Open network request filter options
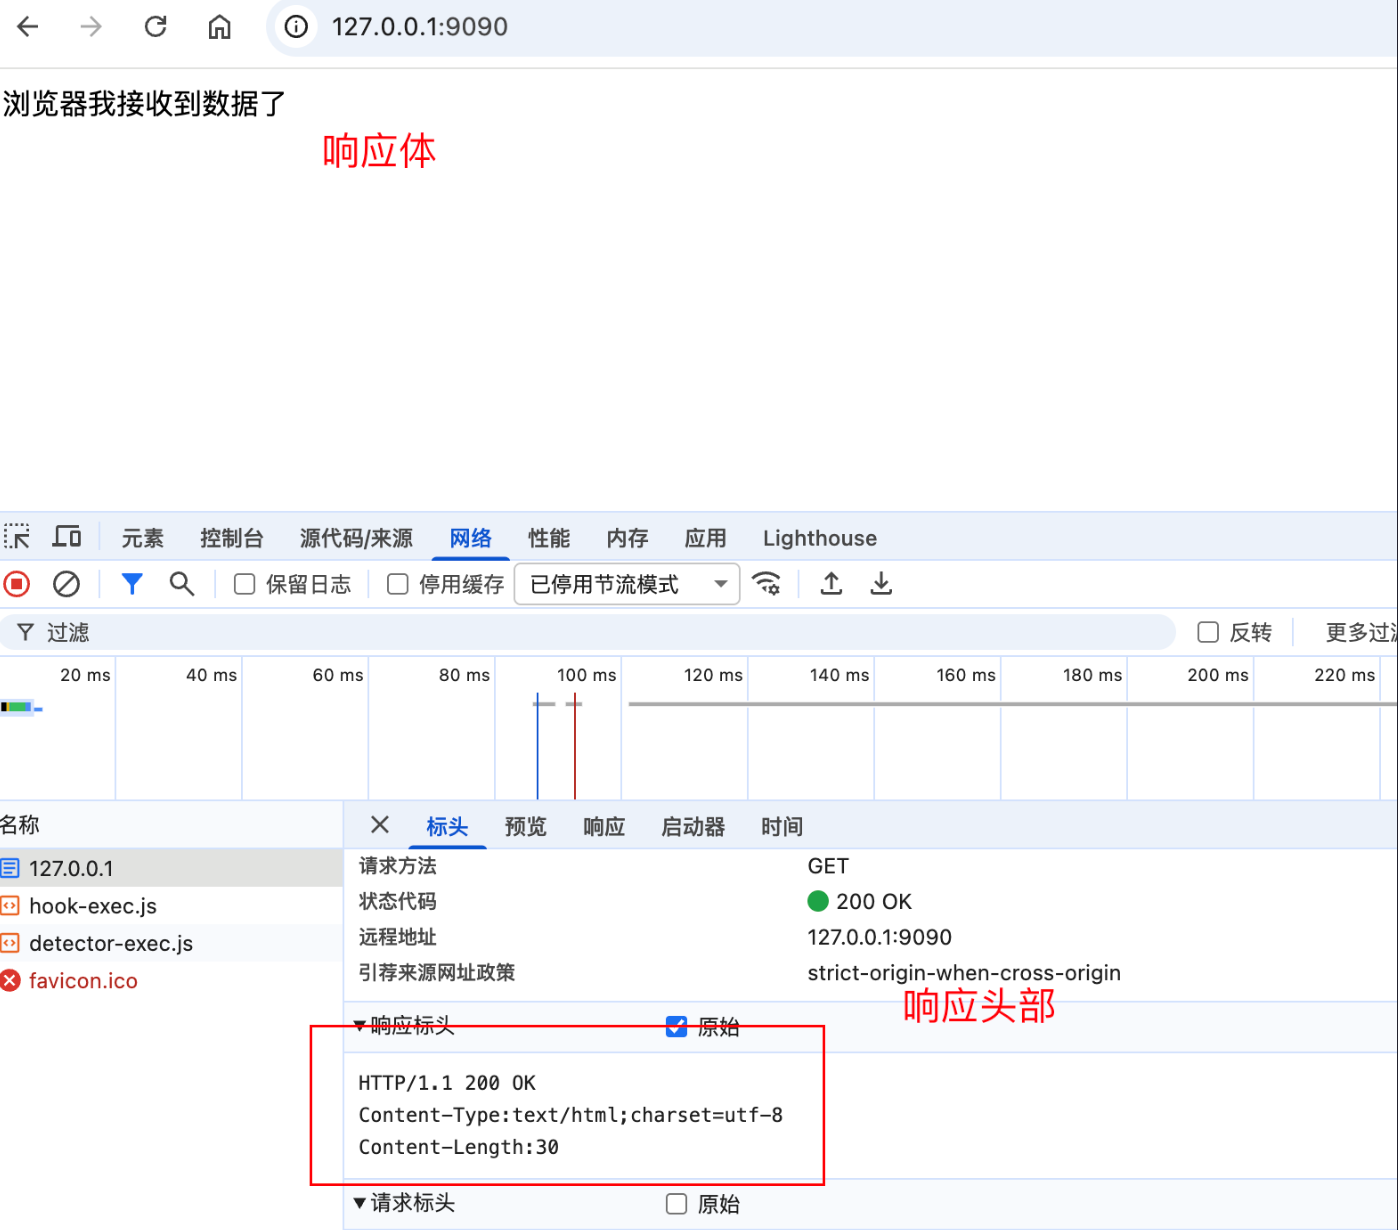 coord(132,584)
